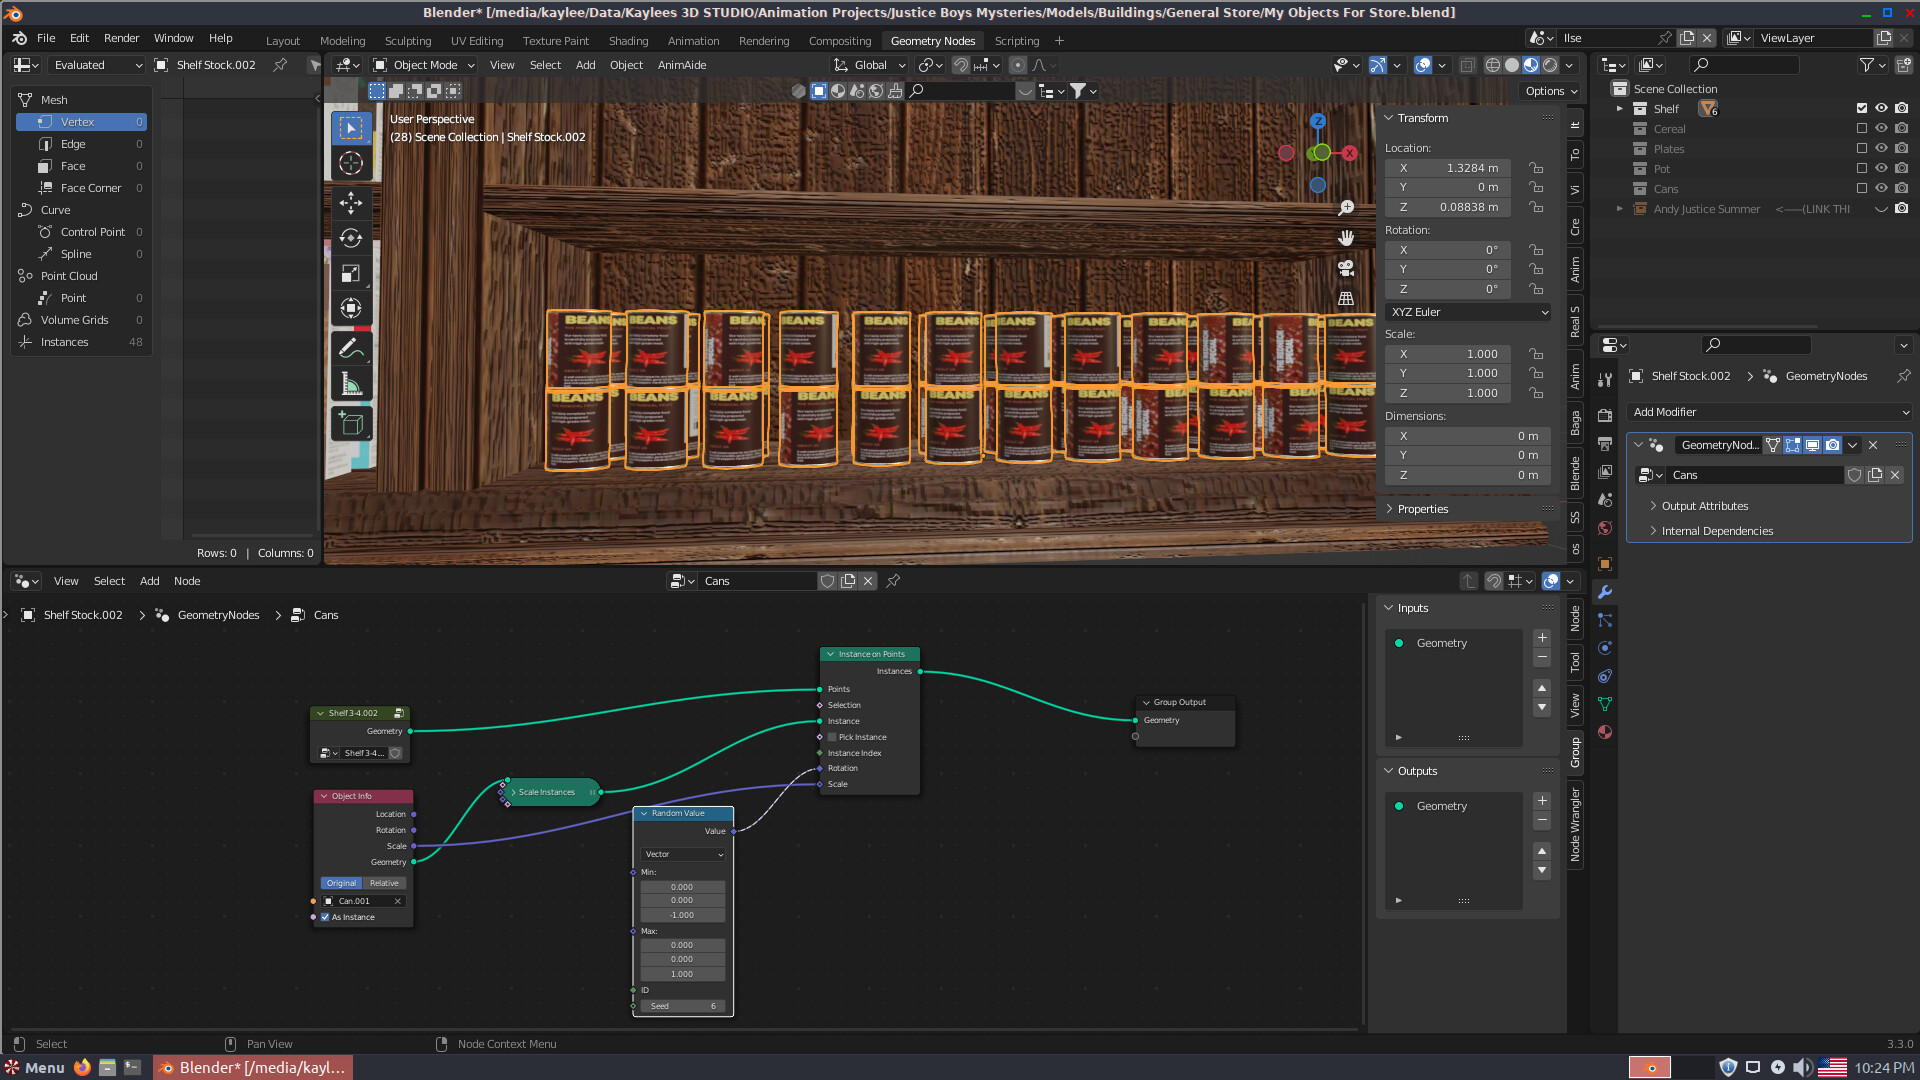Screen dimensions: 1920x1080
Task: Select the Rotate tool in viewport toolbar
Action: coord(351,238)
